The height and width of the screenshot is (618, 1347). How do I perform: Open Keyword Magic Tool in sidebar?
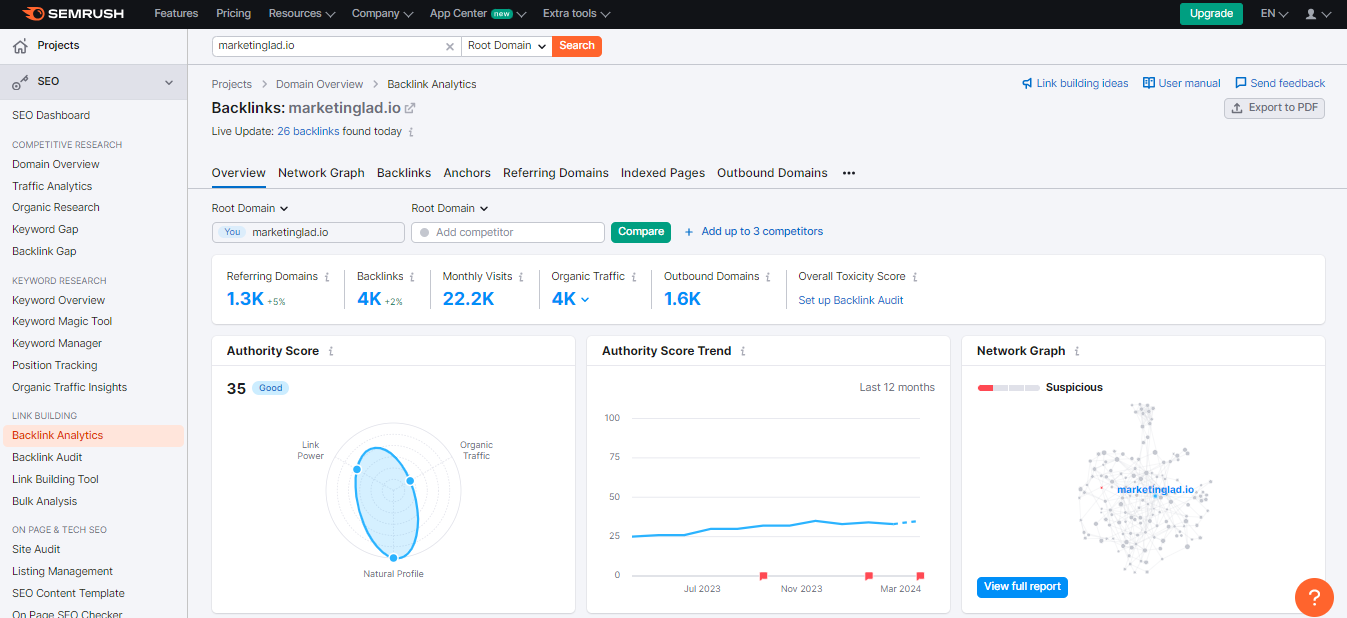coord(62,321)
